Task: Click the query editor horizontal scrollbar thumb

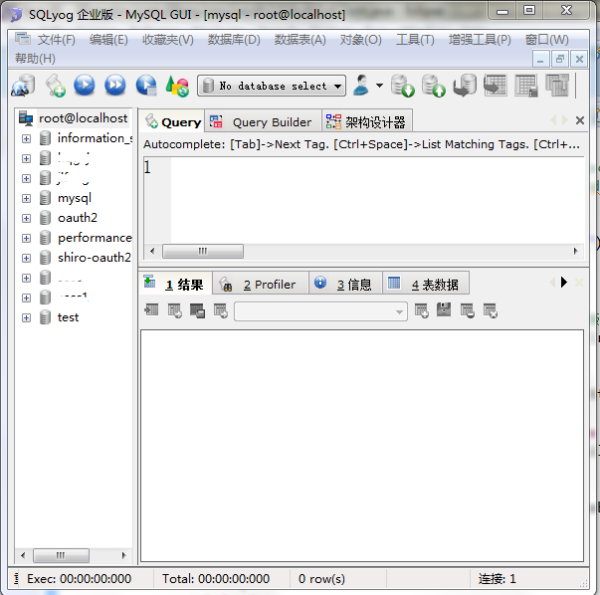Action: tap(203, 251)
